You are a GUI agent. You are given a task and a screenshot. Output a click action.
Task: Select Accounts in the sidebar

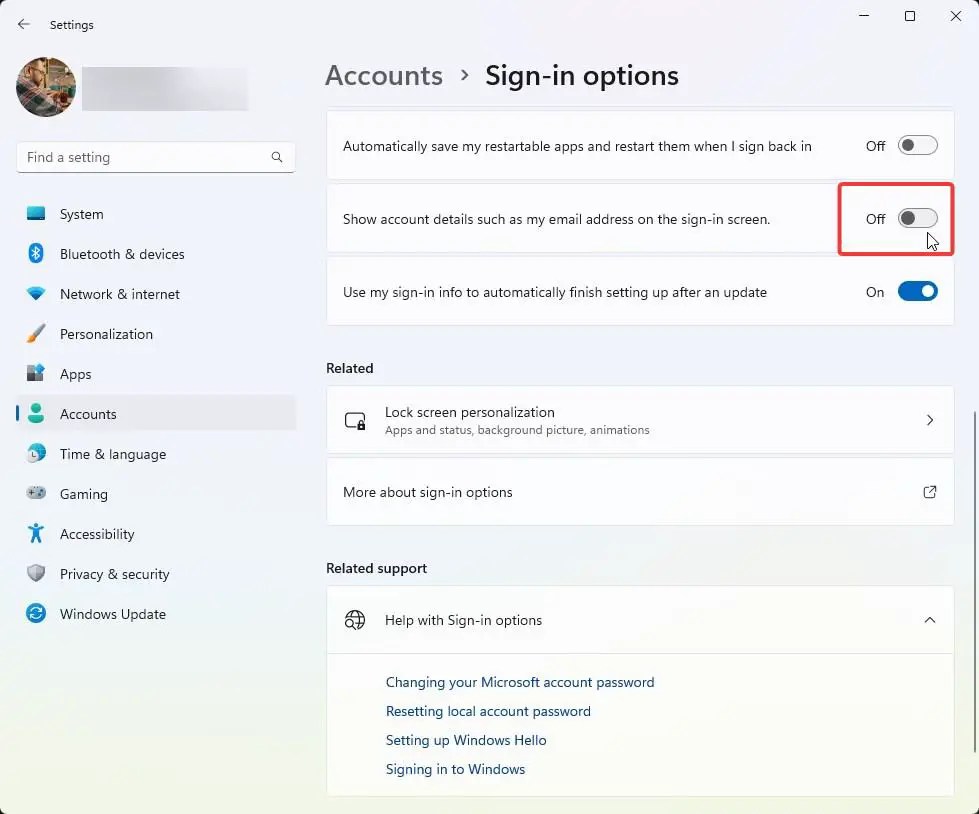click(x=156, y=413)
